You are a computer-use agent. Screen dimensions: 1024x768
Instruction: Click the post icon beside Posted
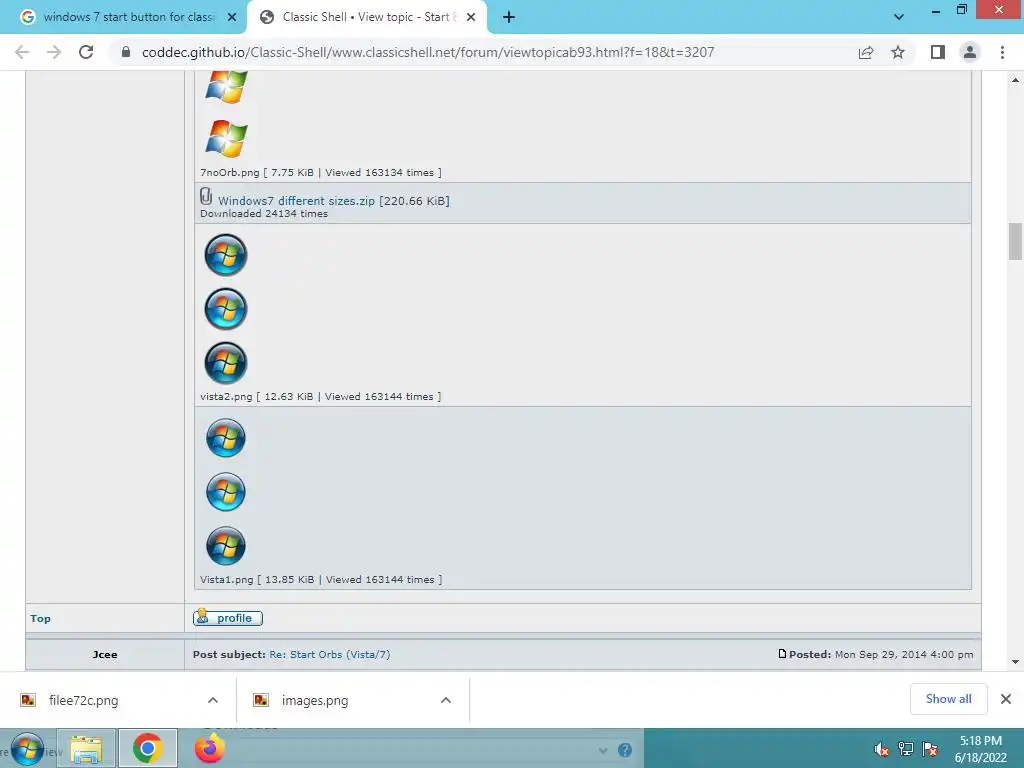coord(782,654)
